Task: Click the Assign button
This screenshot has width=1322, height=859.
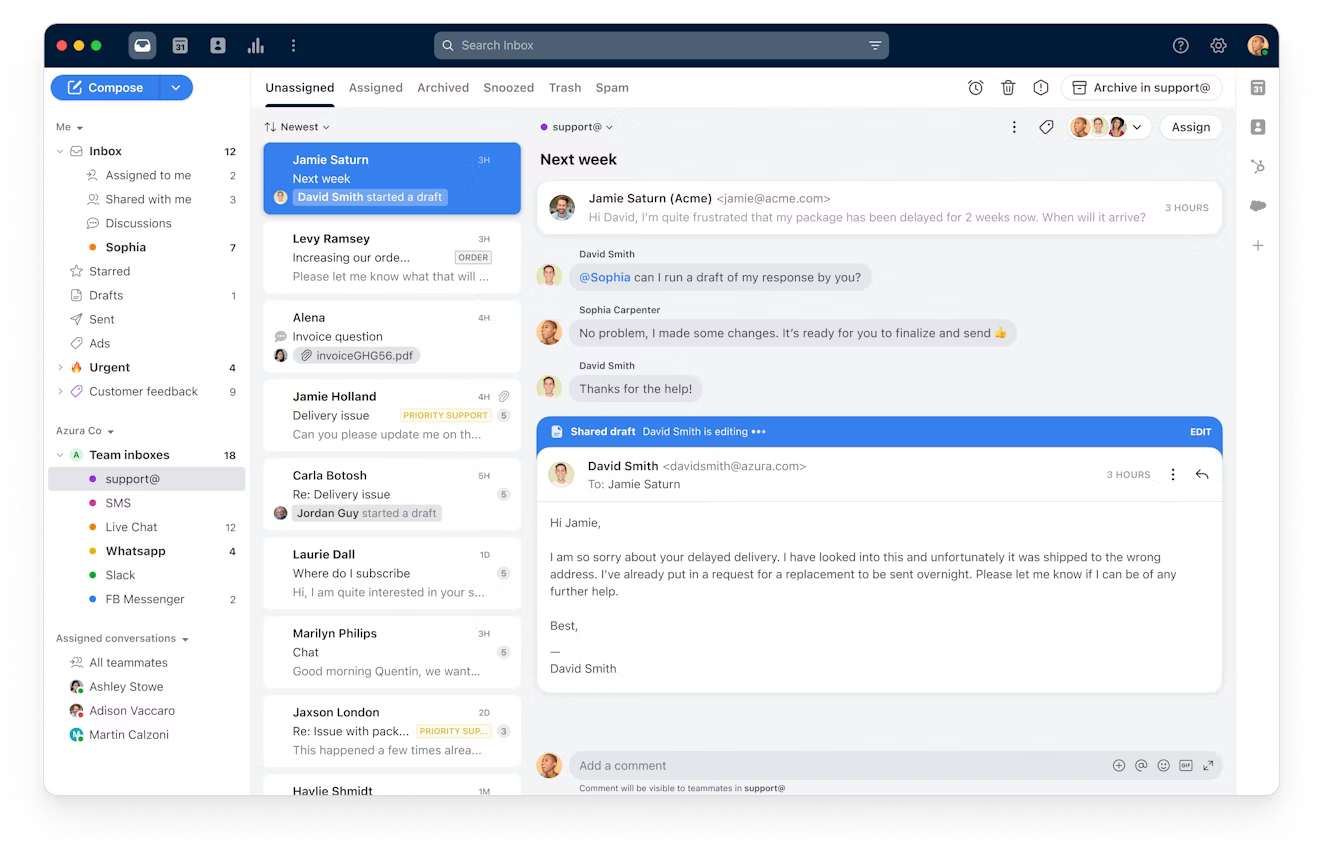Action: point(1191,127)
